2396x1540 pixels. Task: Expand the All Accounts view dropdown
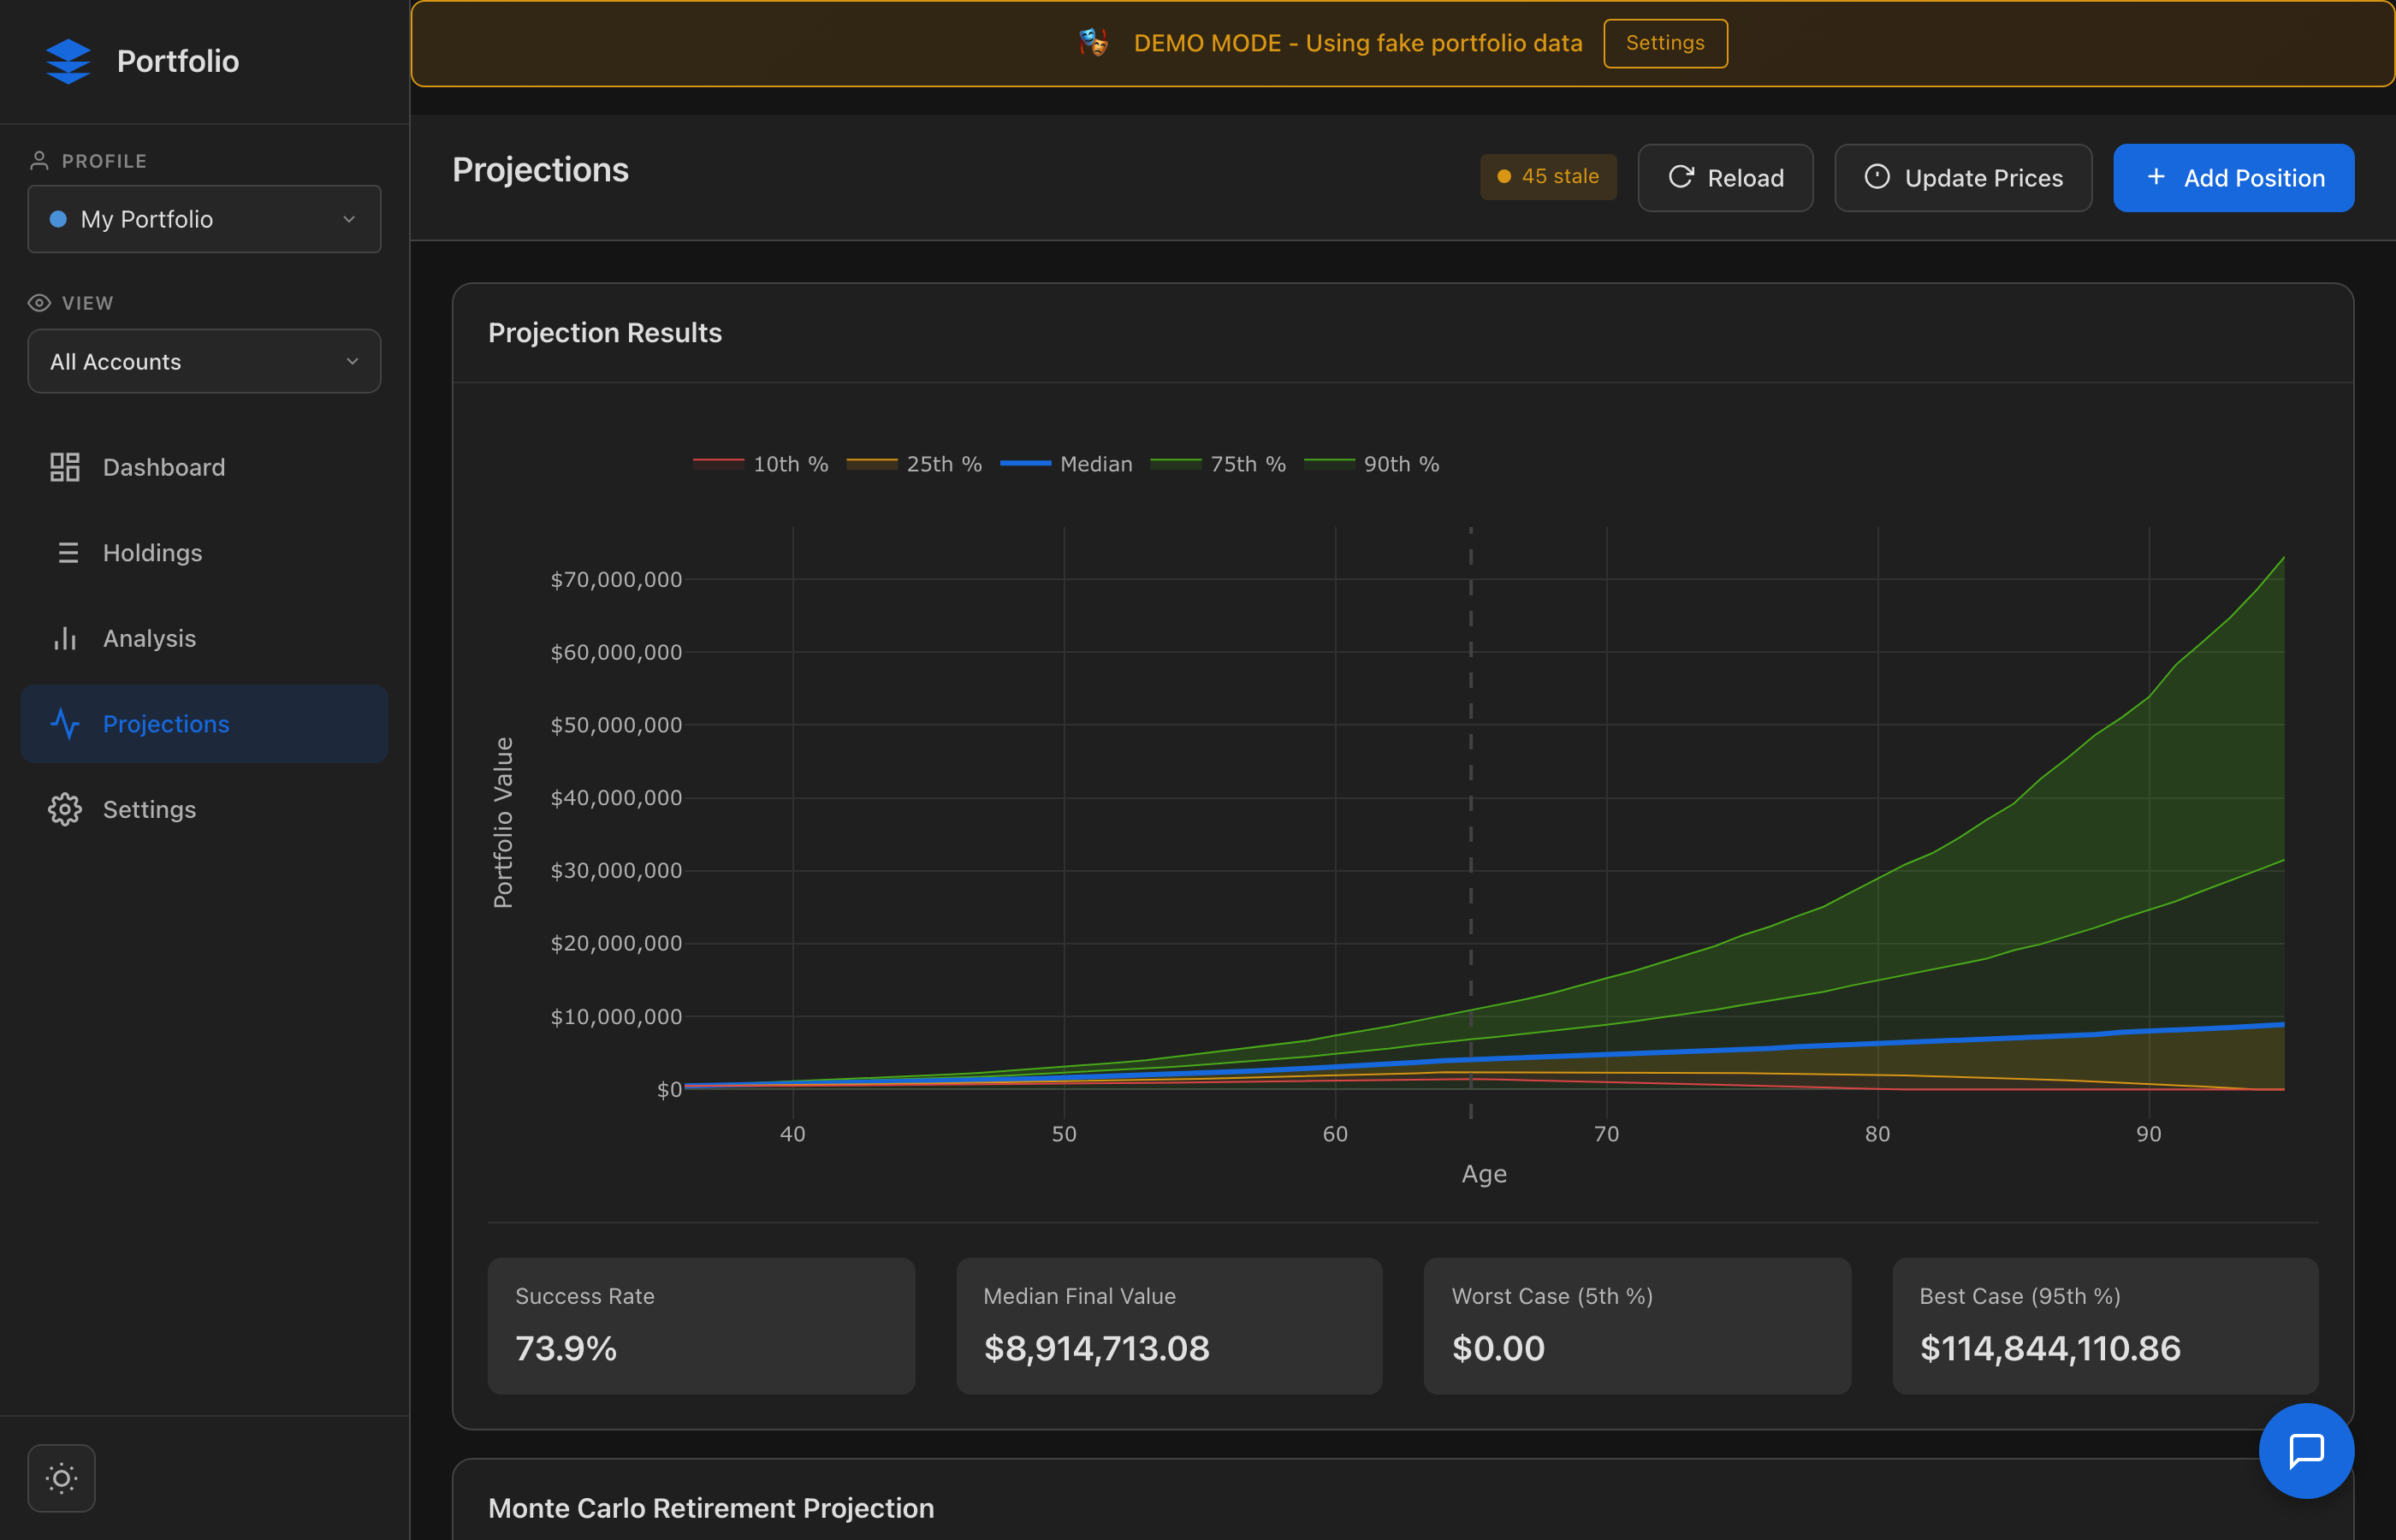(204, 362)
